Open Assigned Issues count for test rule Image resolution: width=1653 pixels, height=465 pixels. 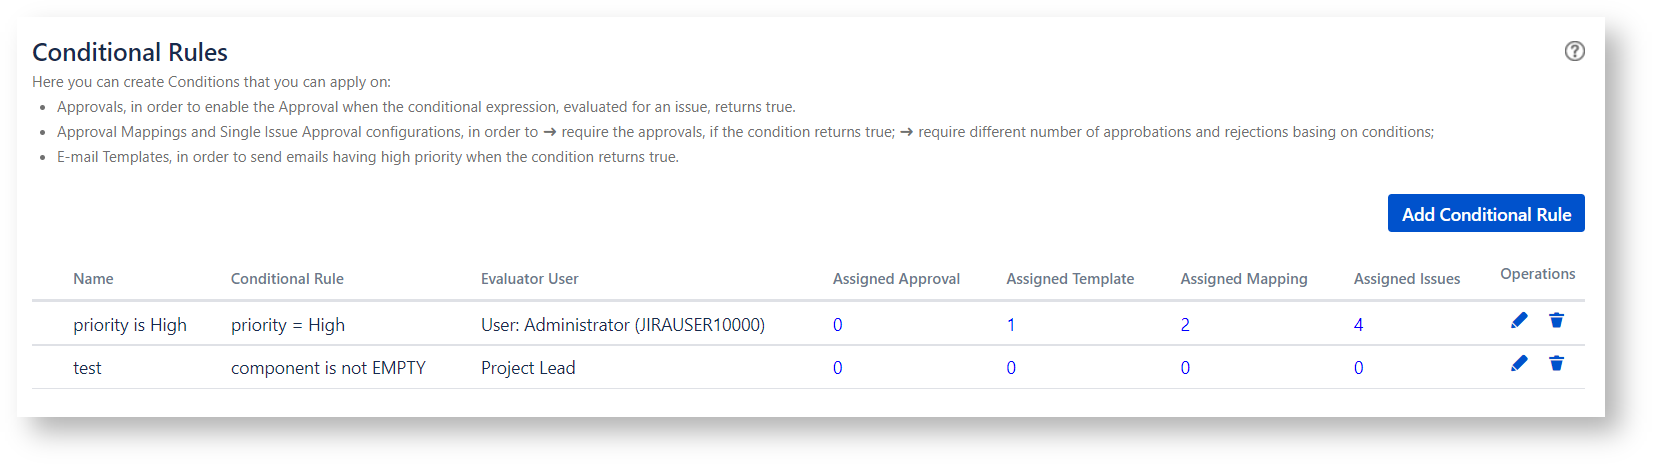pos(1358,368)
